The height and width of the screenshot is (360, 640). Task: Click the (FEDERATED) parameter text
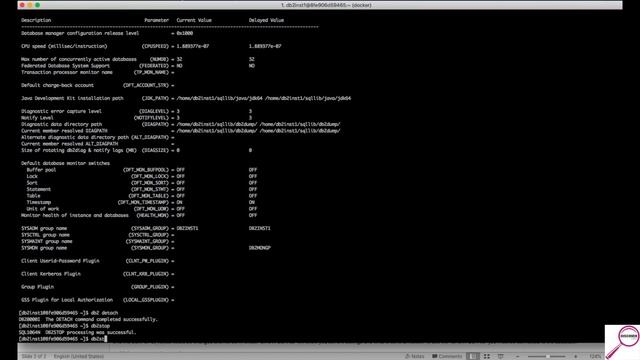pyautogui.click(x=154, y=66)
